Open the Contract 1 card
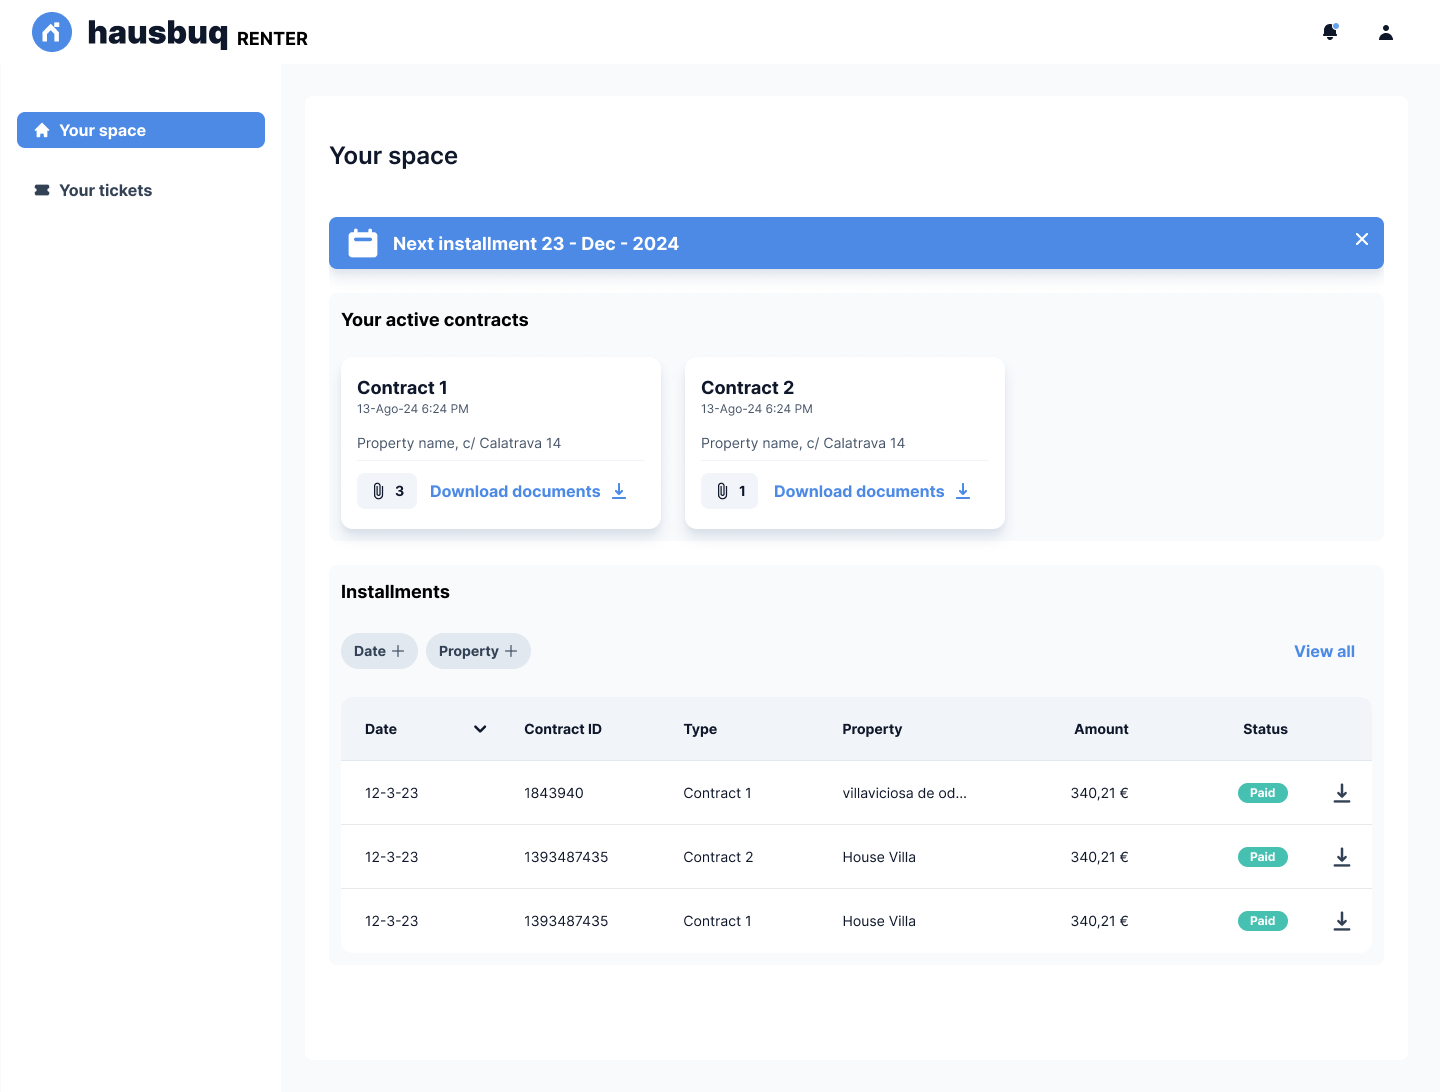The image size is (1440, 1092). pyautogui.click(x=500, y=410)
